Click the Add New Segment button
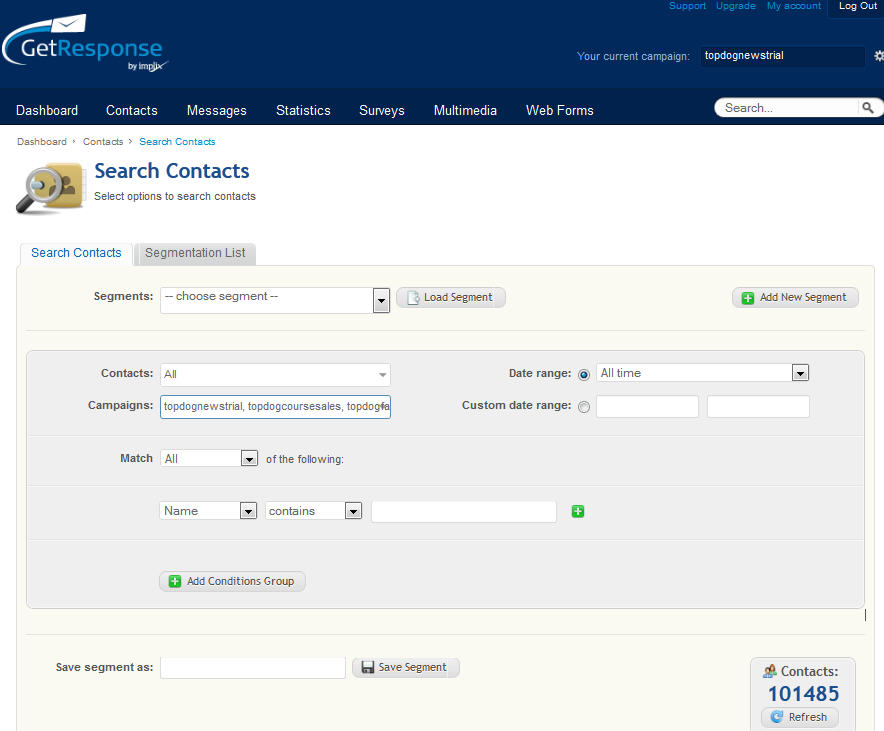The width and height of the screenshot is (884, 731). [795, 297]
